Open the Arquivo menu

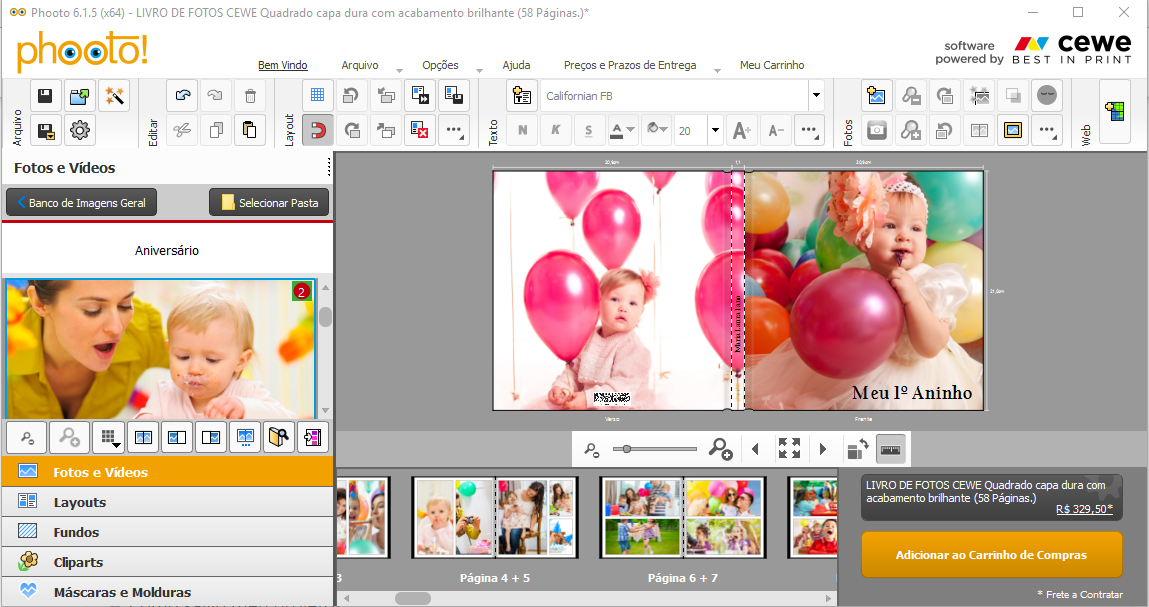click(x=360, y=65)
